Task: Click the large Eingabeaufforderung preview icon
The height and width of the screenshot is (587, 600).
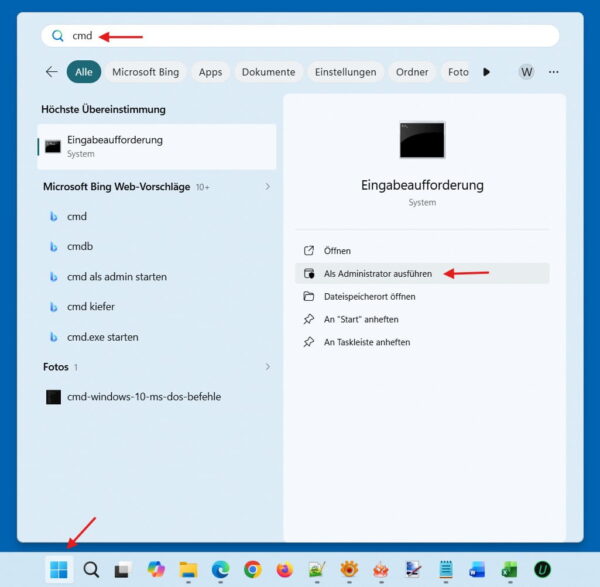Action: (x=422, y=140)
